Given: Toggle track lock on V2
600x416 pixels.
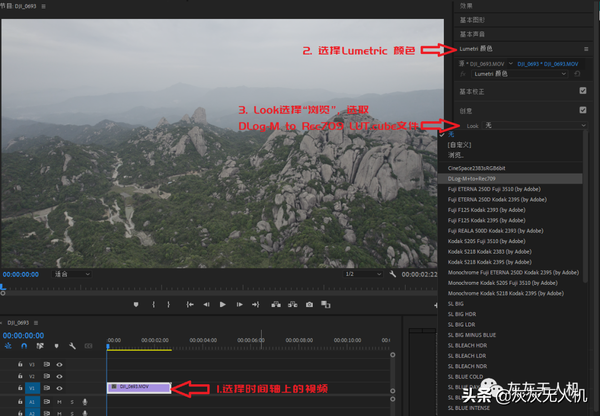Looking at the screenshot, I should pyautogui.click(x=20, y=376).
